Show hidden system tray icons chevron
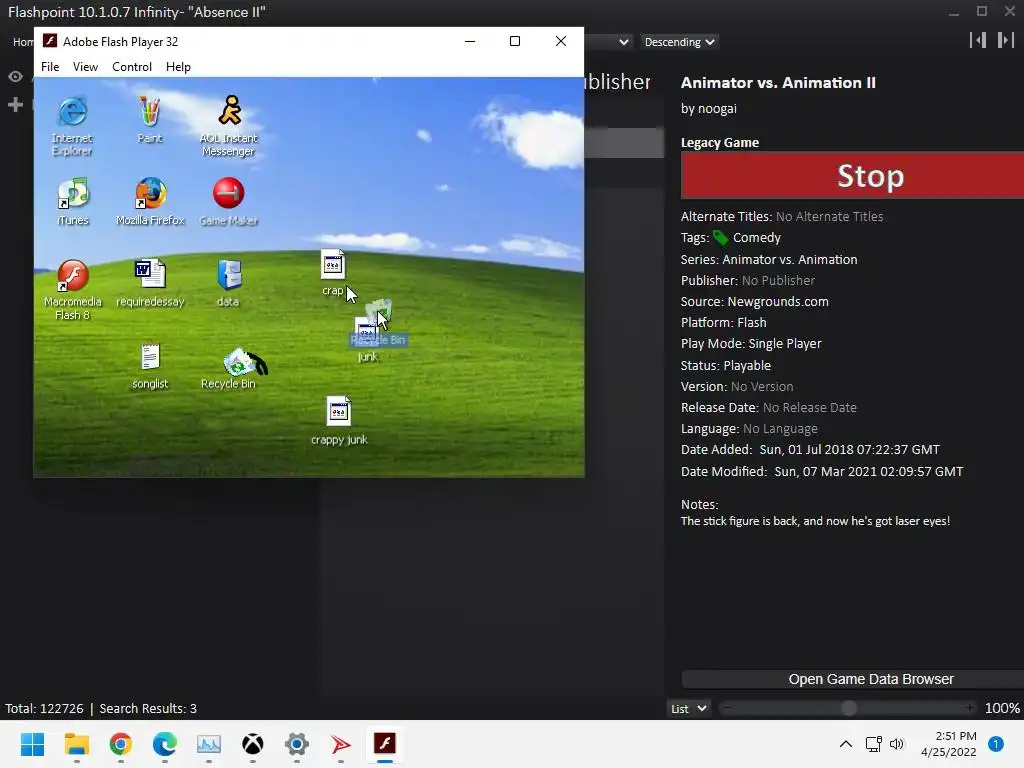The image size is (1024, 768). point(846,744)
